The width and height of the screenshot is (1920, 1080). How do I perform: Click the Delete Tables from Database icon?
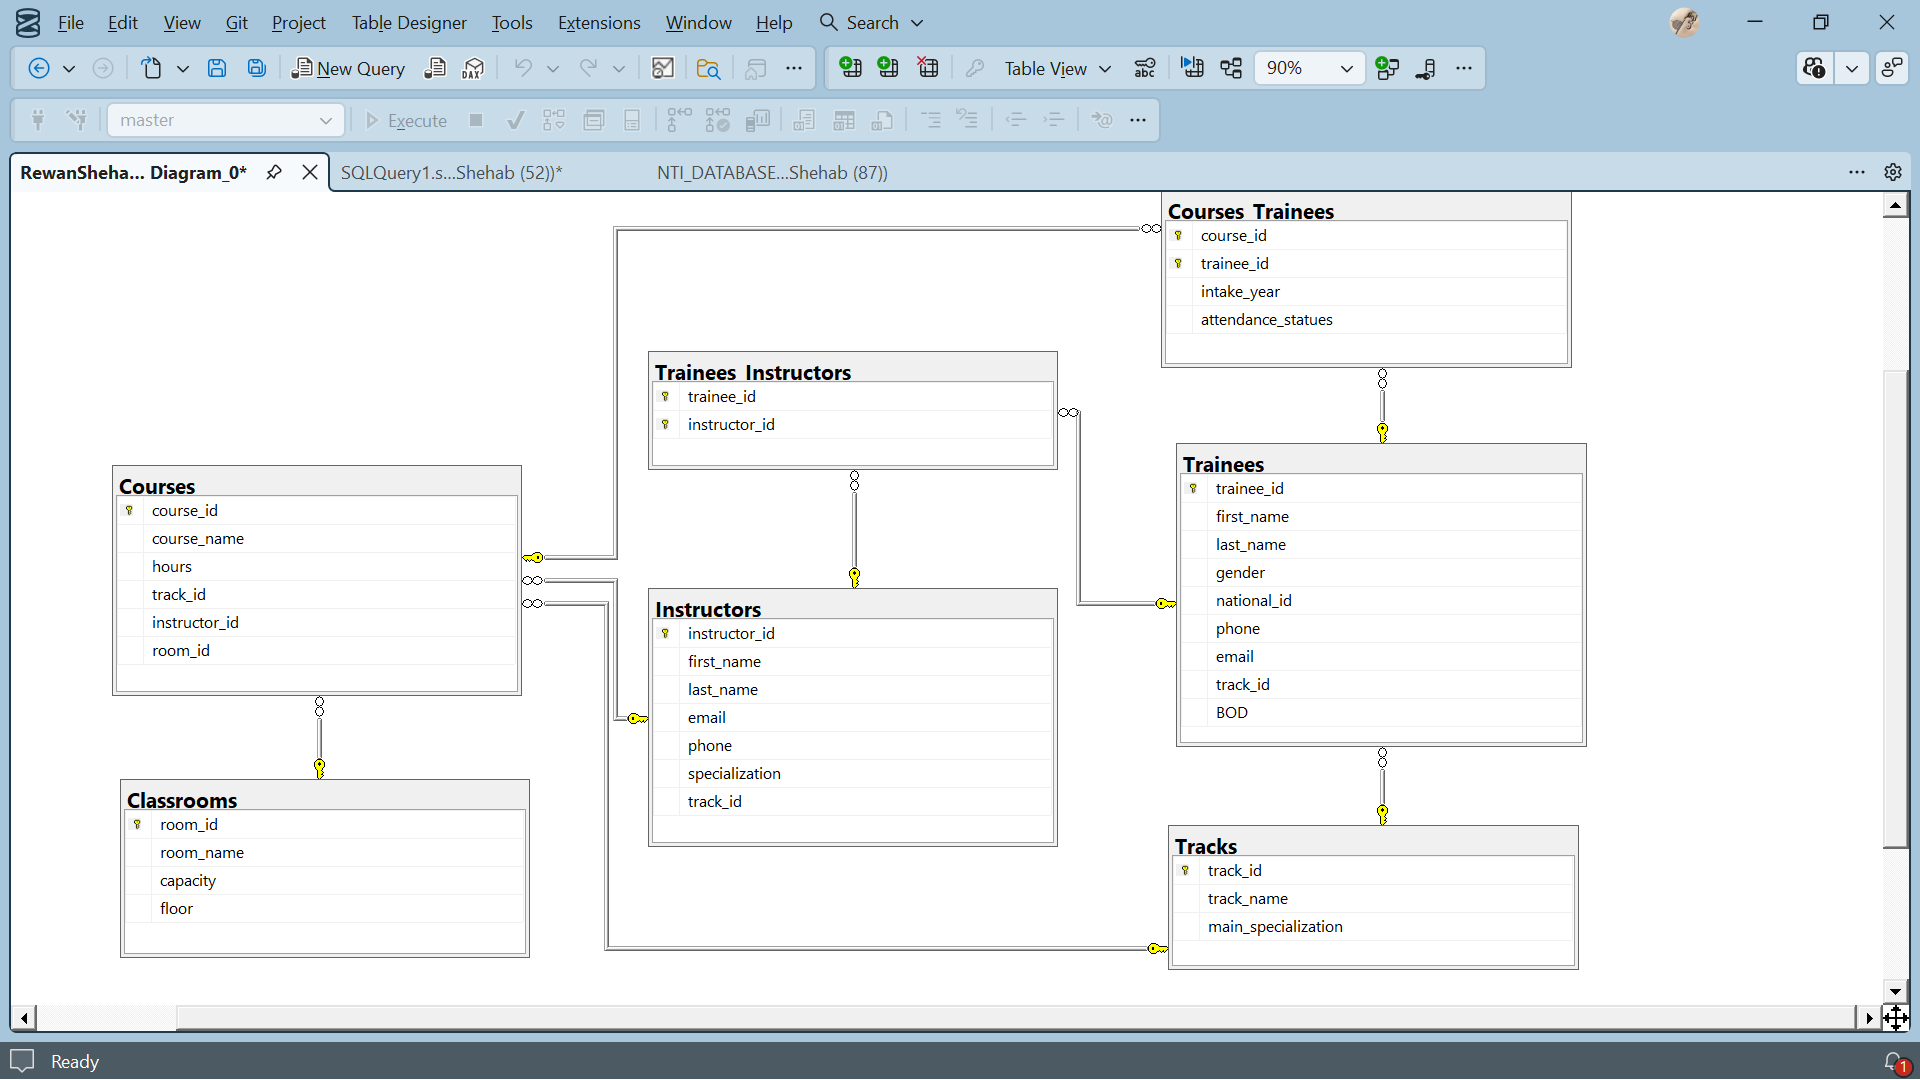928,68
